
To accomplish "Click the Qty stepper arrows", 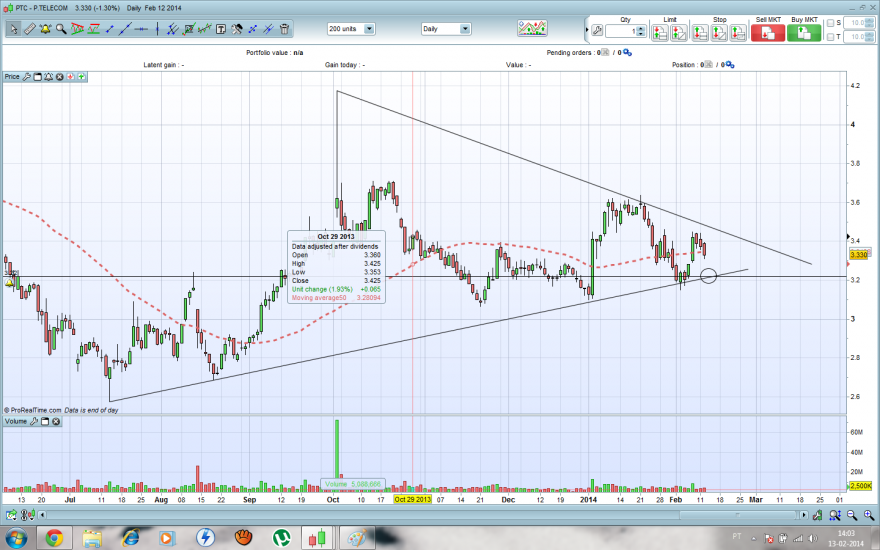I will point(641,31).
